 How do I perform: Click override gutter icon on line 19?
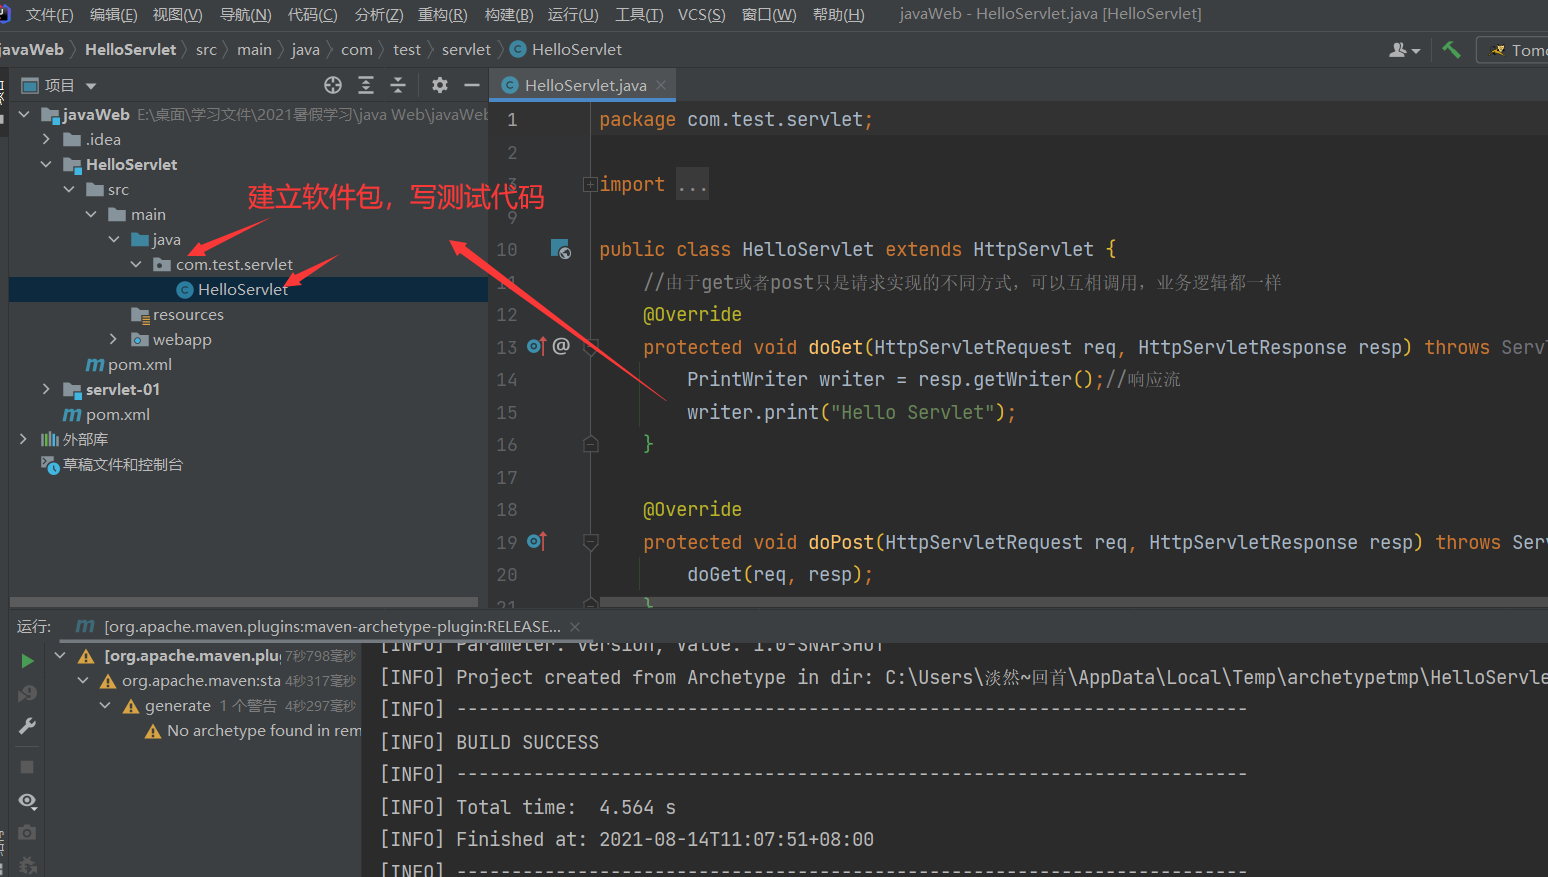[537, 541]
